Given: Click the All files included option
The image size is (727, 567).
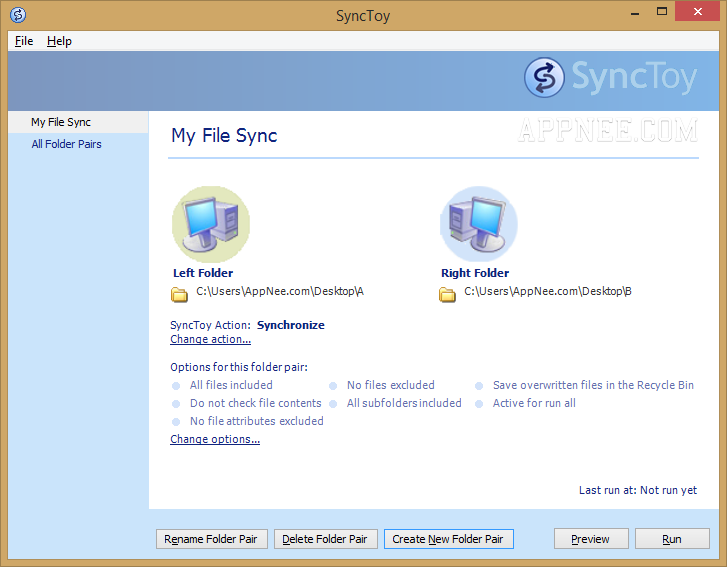Looking at the screenshot, I should coord(231,385).
